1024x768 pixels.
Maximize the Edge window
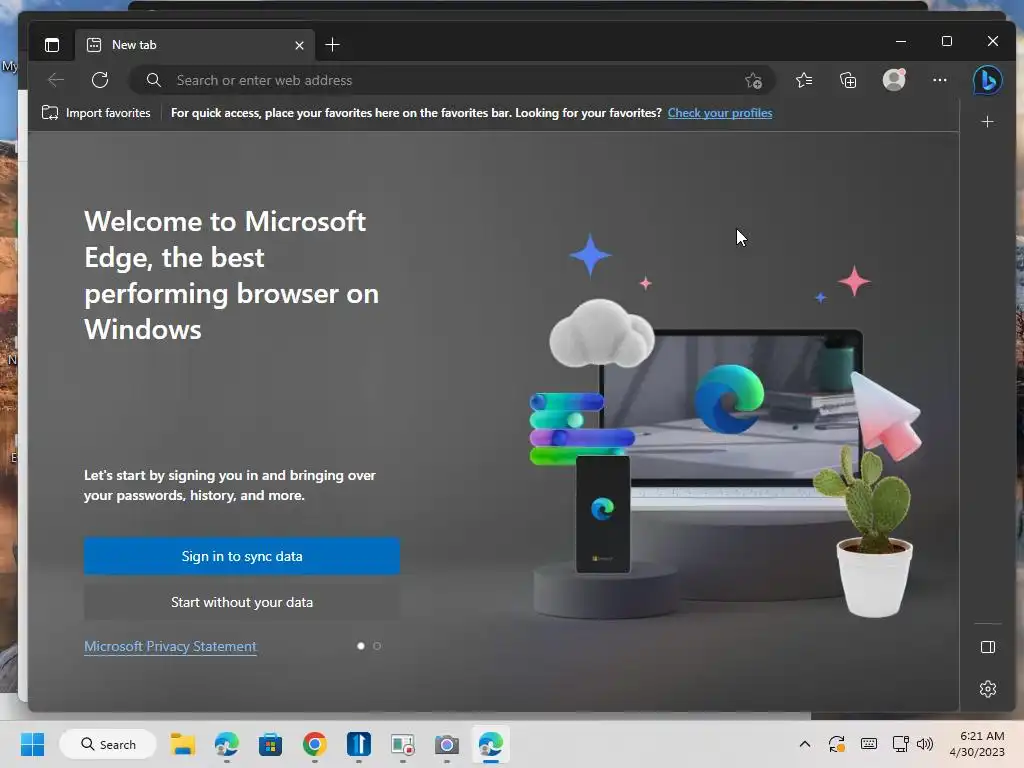947,41
